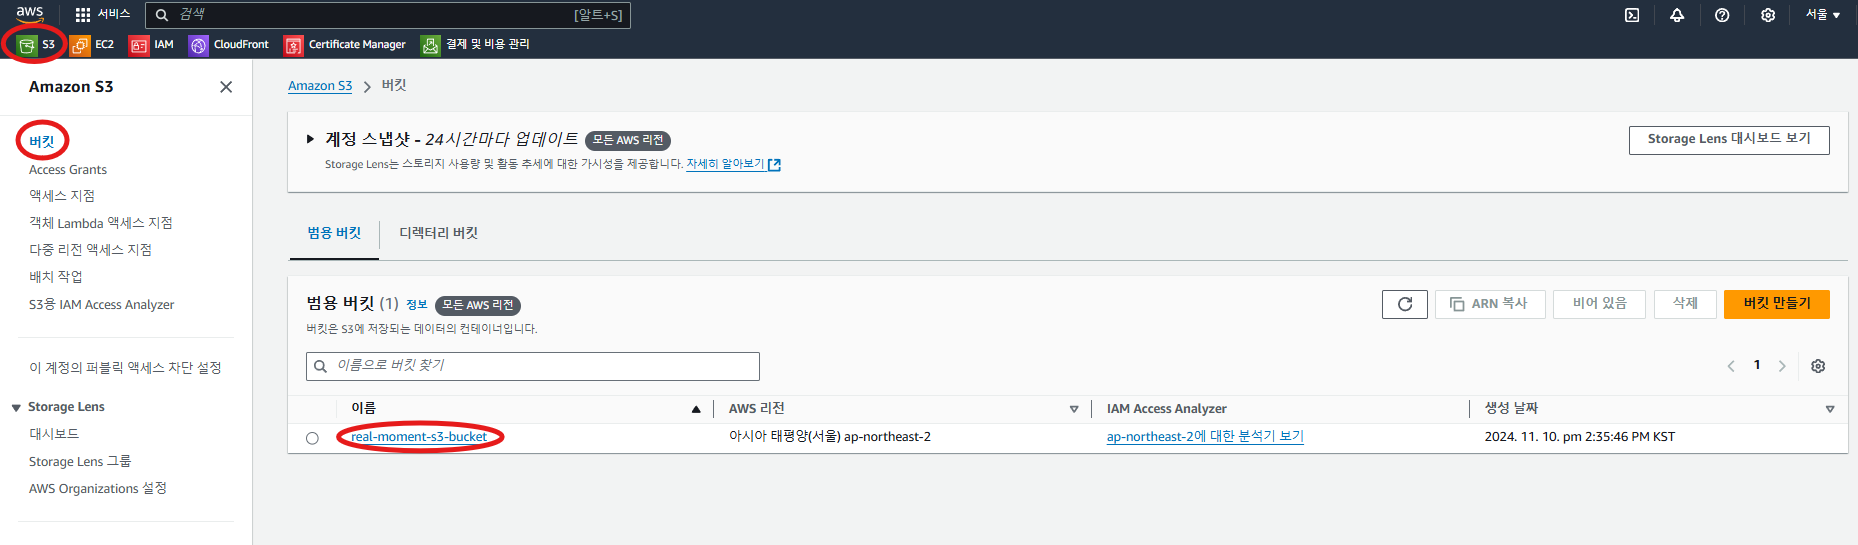
Task: Open 액세스 지점 in the sidebar
Action: pos(62,196)
